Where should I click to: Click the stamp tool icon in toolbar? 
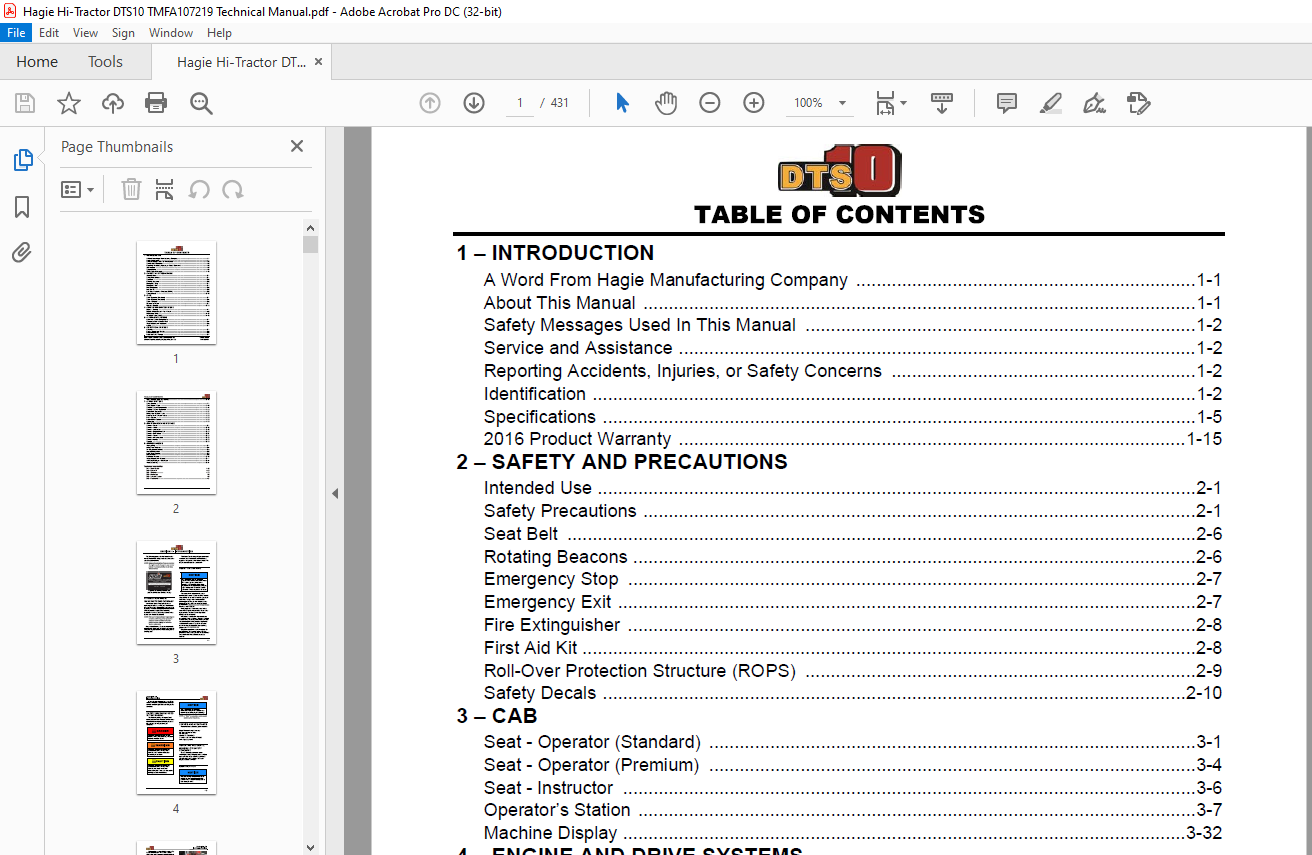(x=1138, y=103)
